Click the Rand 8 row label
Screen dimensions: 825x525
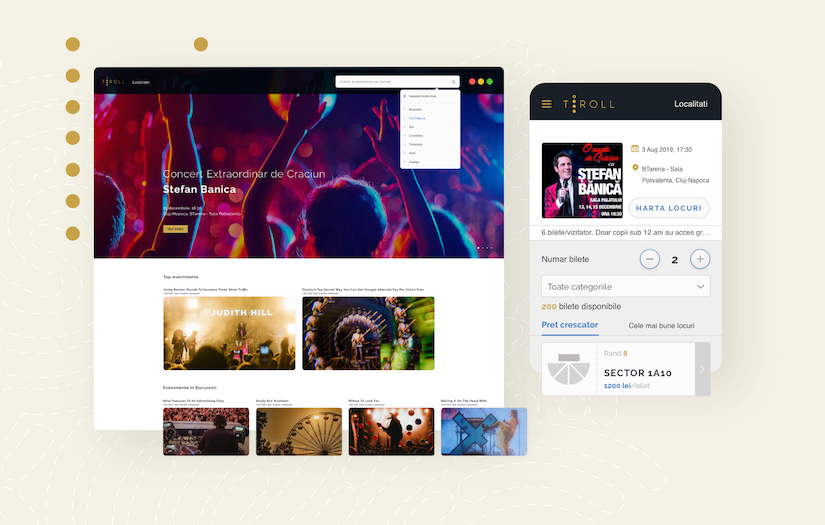615,354
